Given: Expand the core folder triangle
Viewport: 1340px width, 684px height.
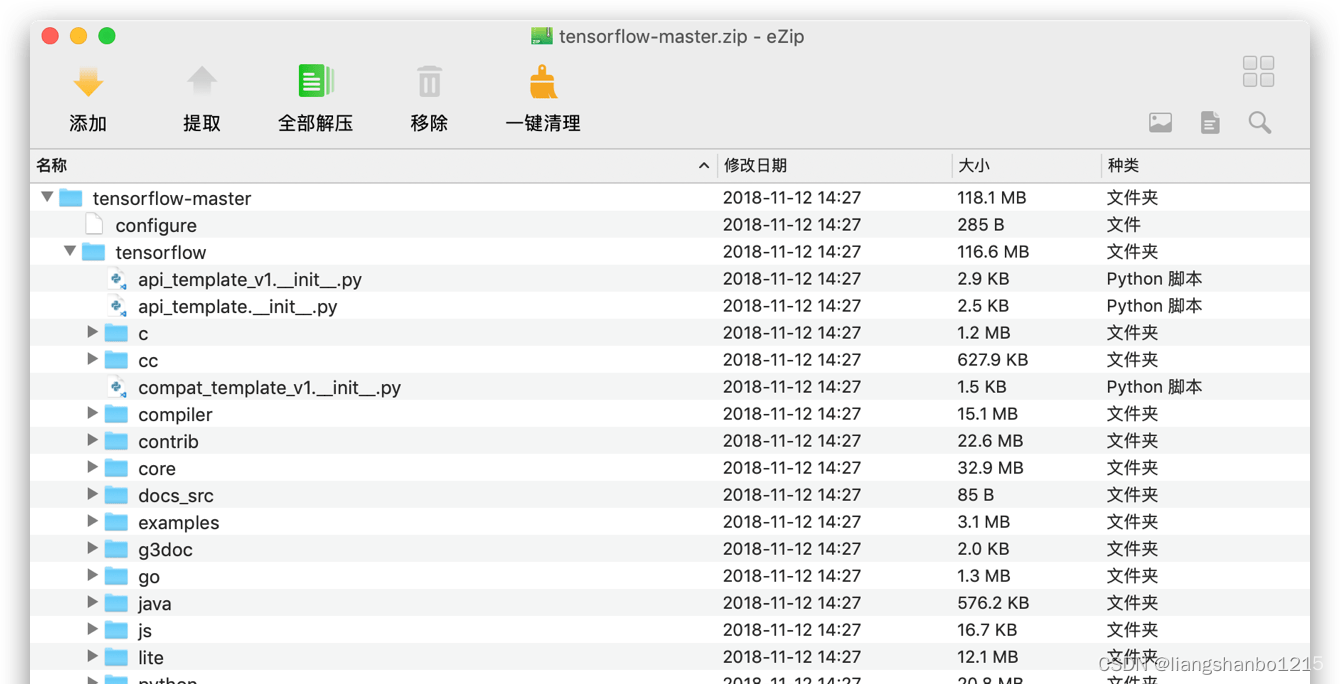Looking at the screenshot, I should 93,467.
